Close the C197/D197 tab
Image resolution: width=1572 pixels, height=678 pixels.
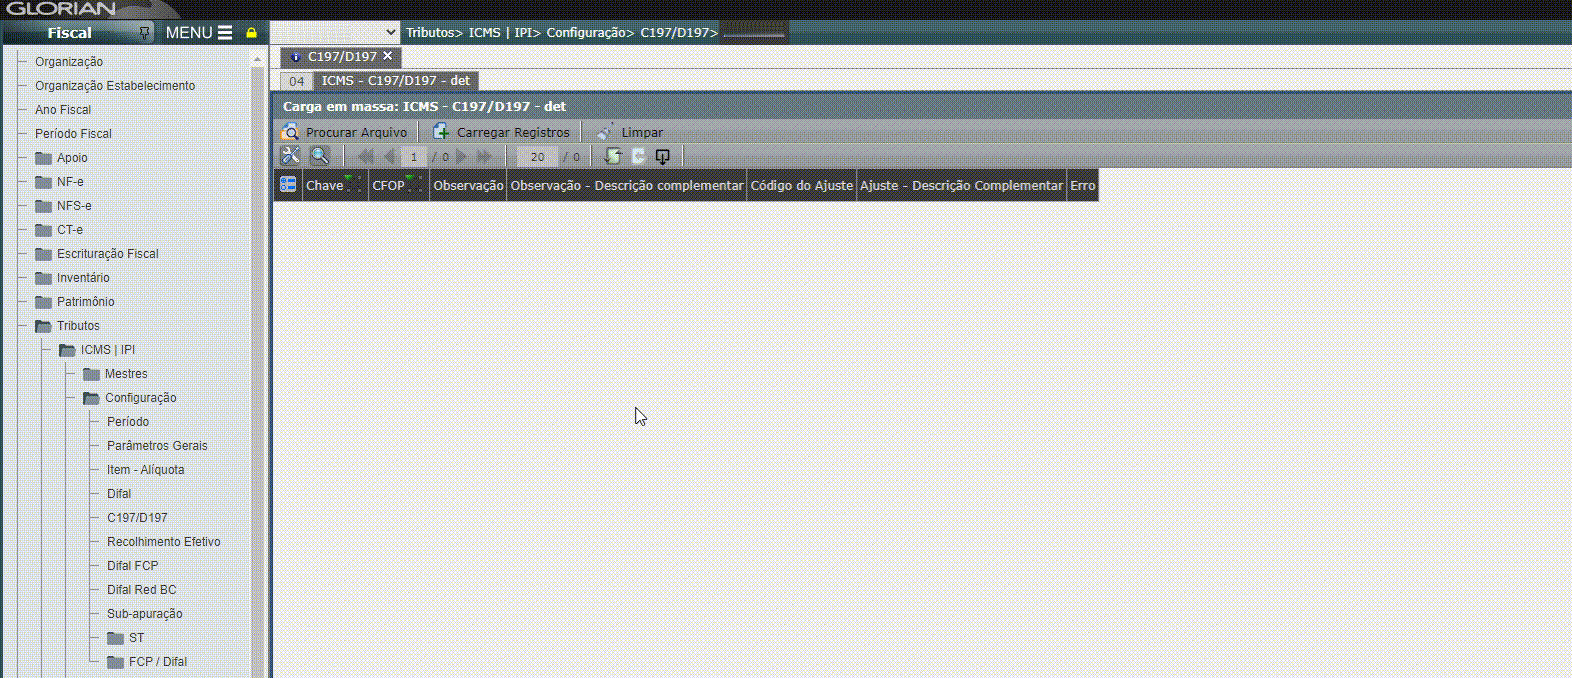click(x=388, y=56)
